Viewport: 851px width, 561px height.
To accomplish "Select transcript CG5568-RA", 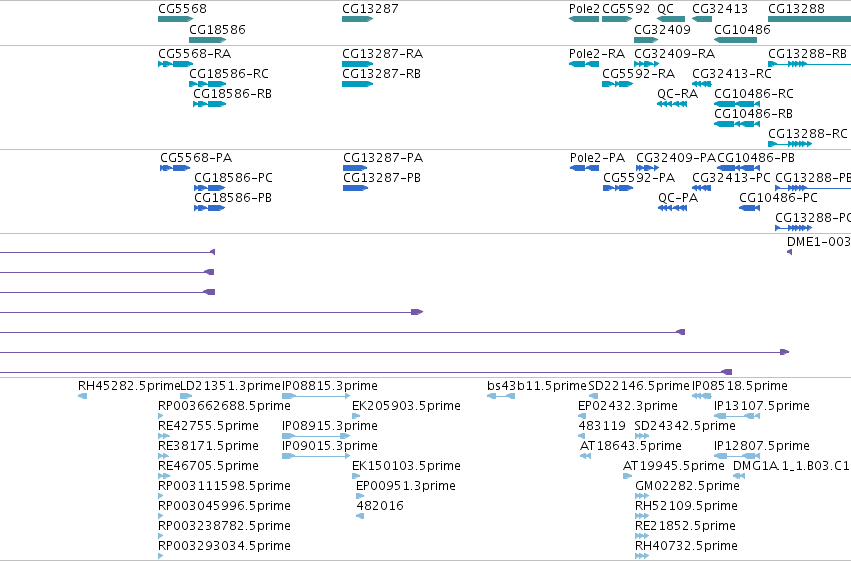I will [194, 54].
